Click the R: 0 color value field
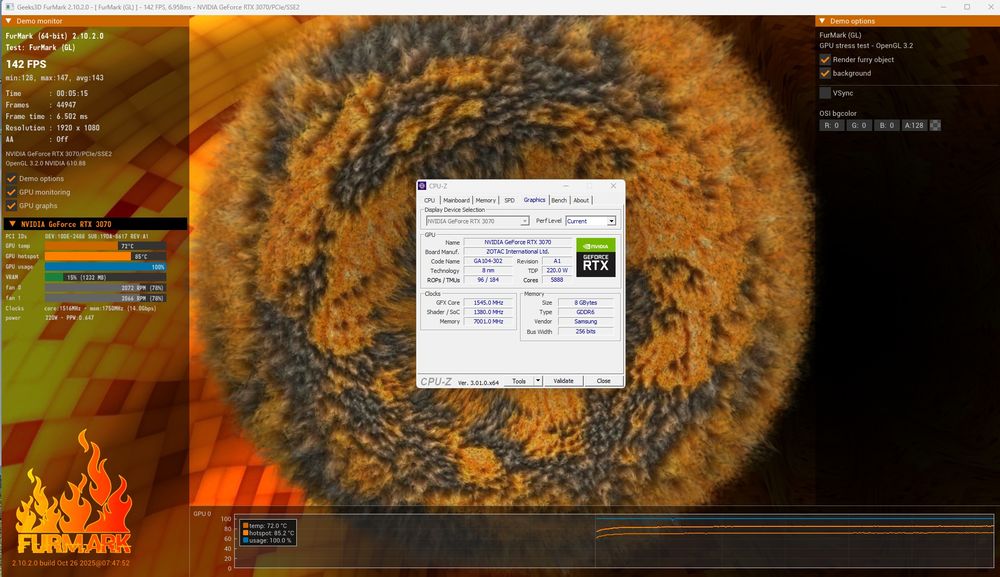The height and width of the screenshot is (577, 1000). pyautogui.click(x=832, y=126)
